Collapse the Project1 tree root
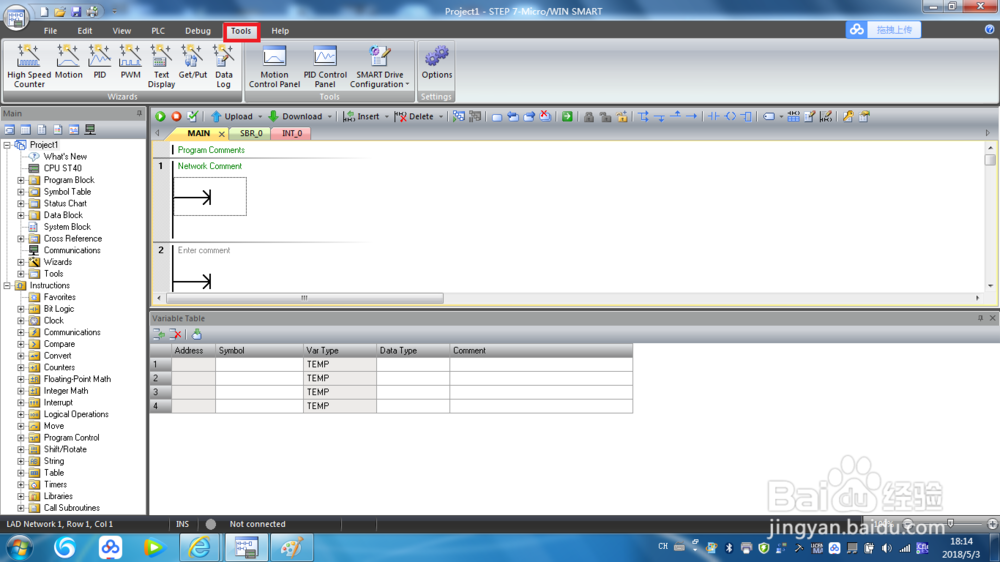 (x=7, y=145)
